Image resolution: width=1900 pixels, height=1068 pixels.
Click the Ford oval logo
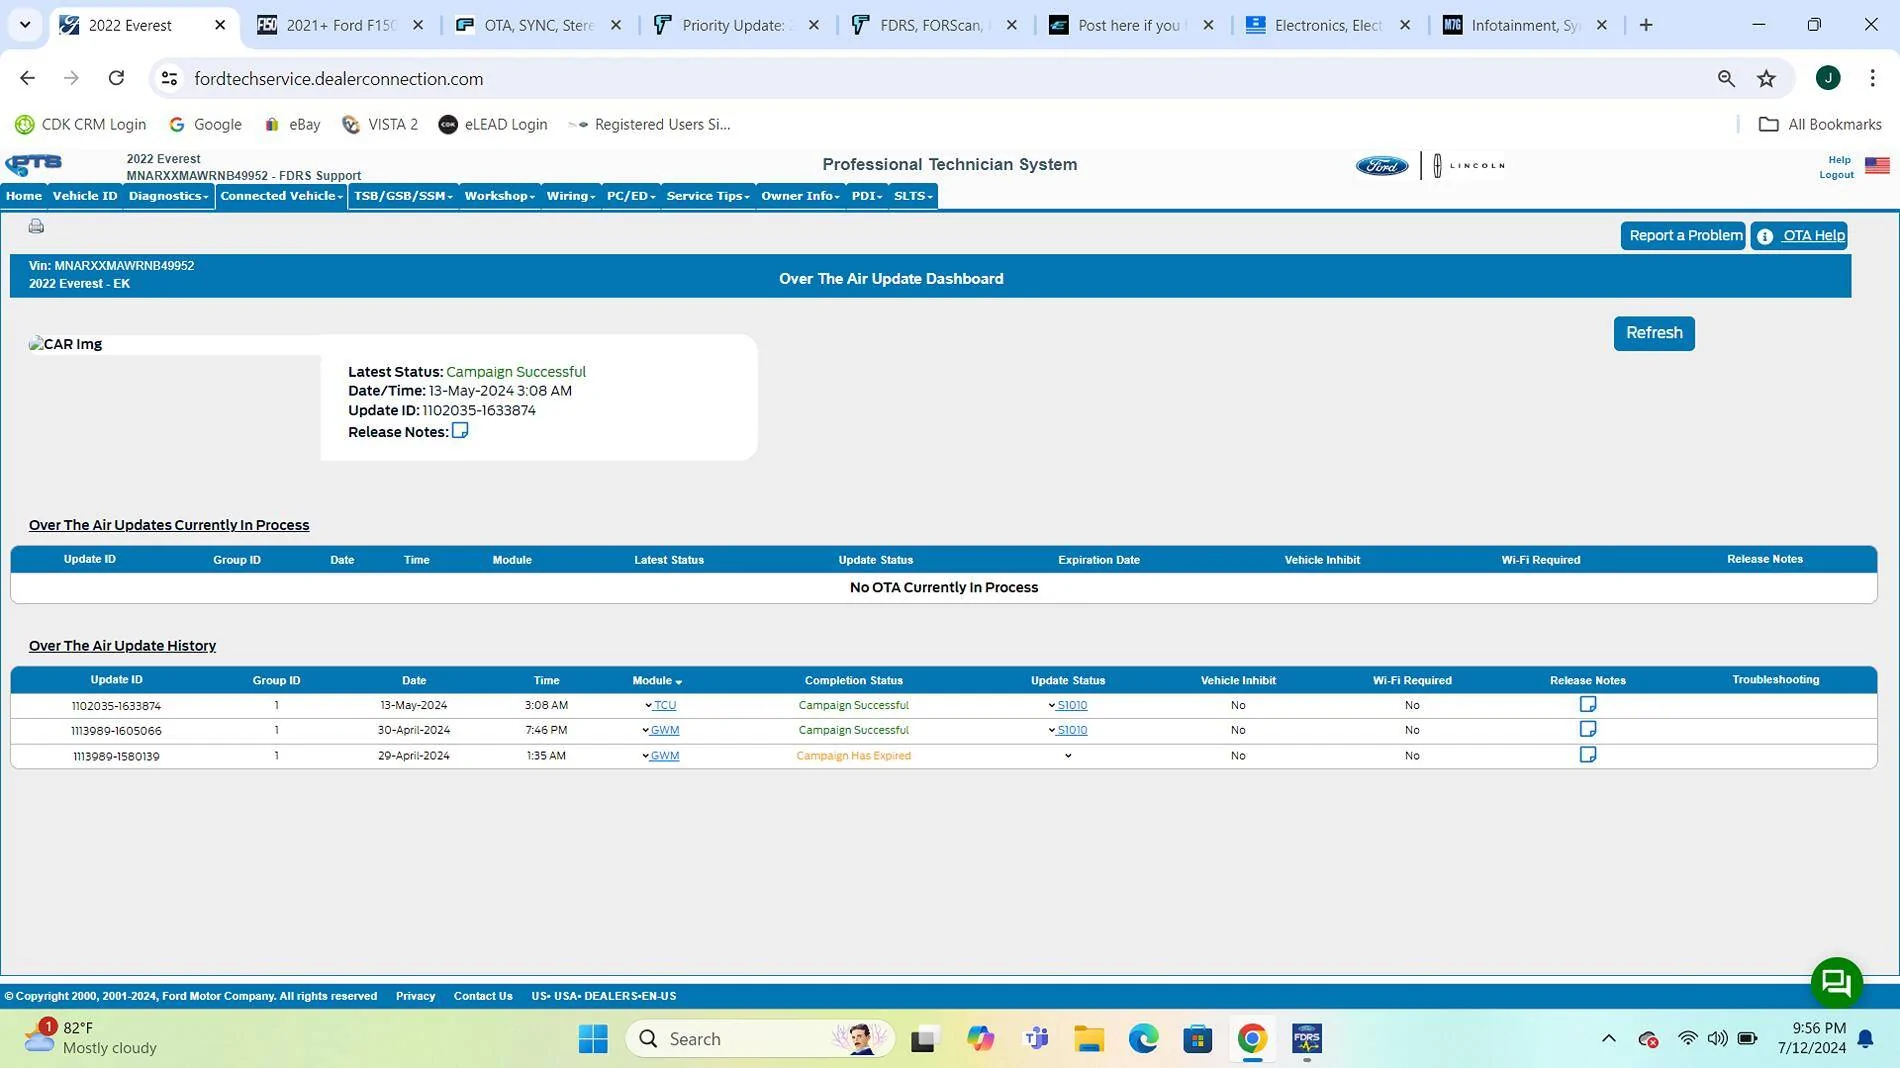[x=1382, y=166]
